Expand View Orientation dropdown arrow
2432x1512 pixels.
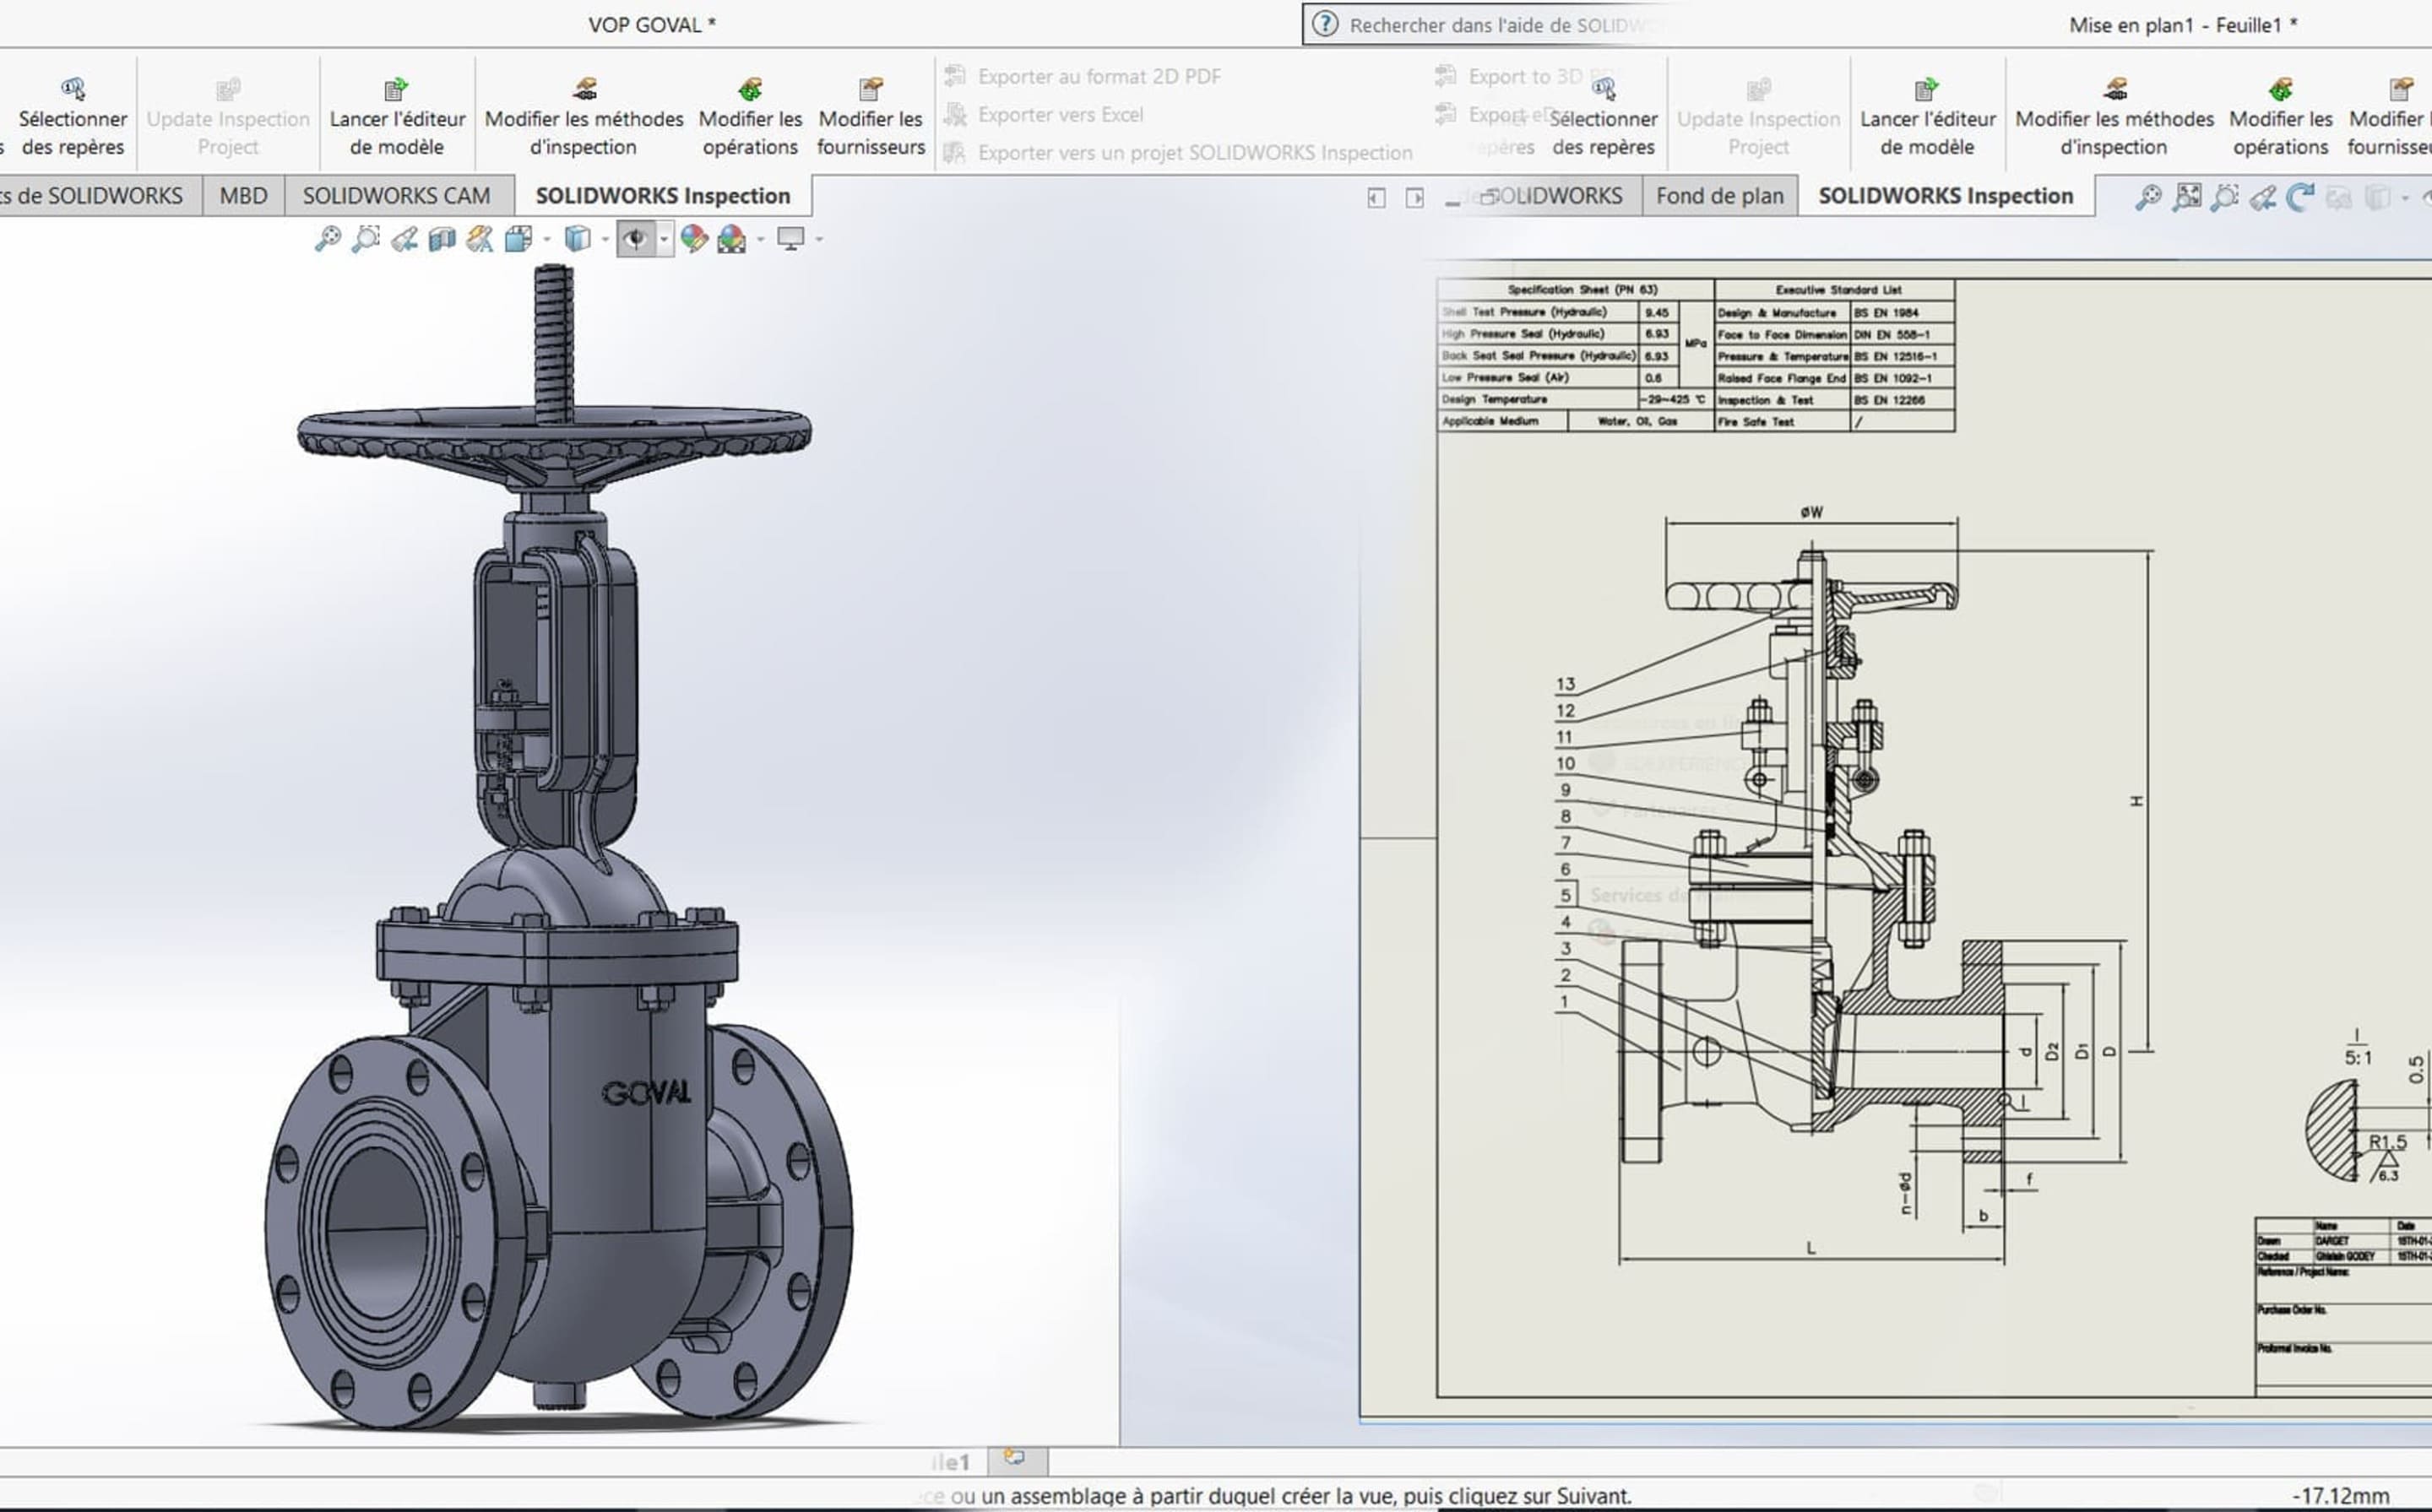(546, 240)
